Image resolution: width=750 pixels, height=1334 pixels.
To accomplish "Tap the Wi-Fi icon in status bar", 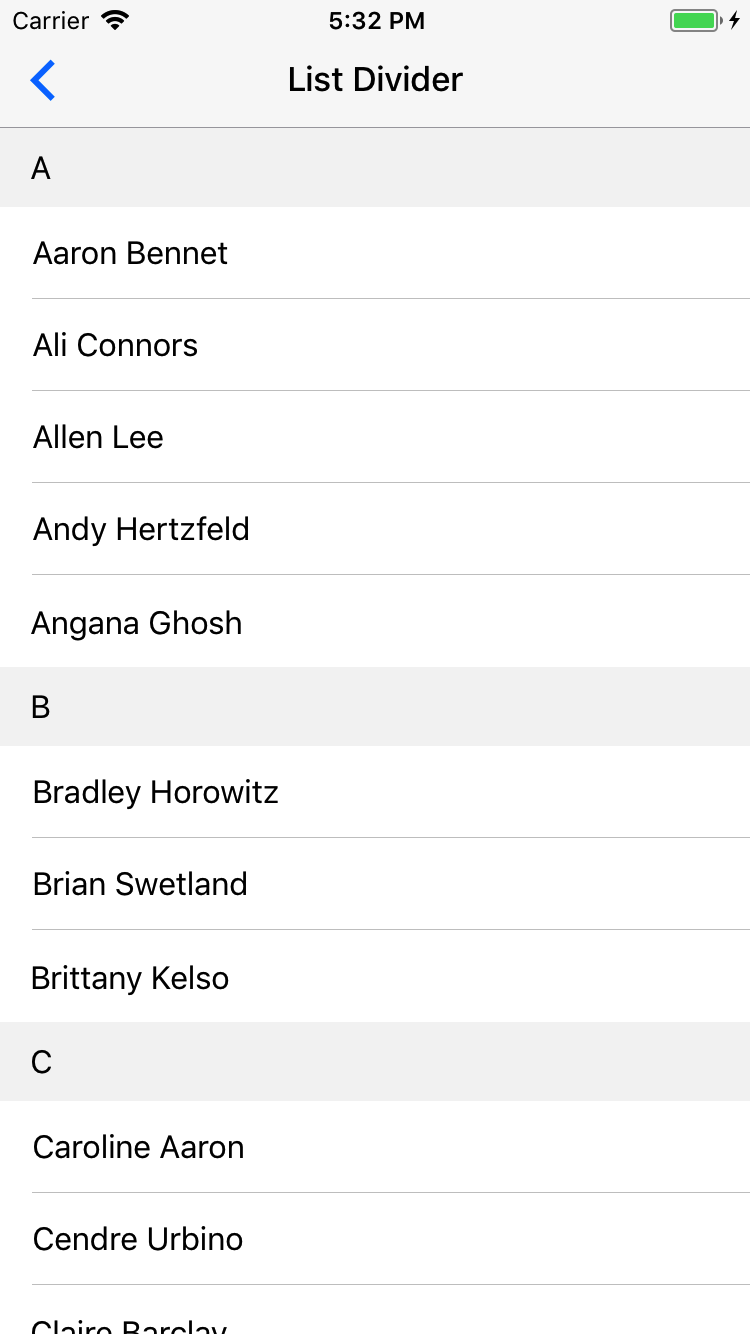I will pos(116,21).
